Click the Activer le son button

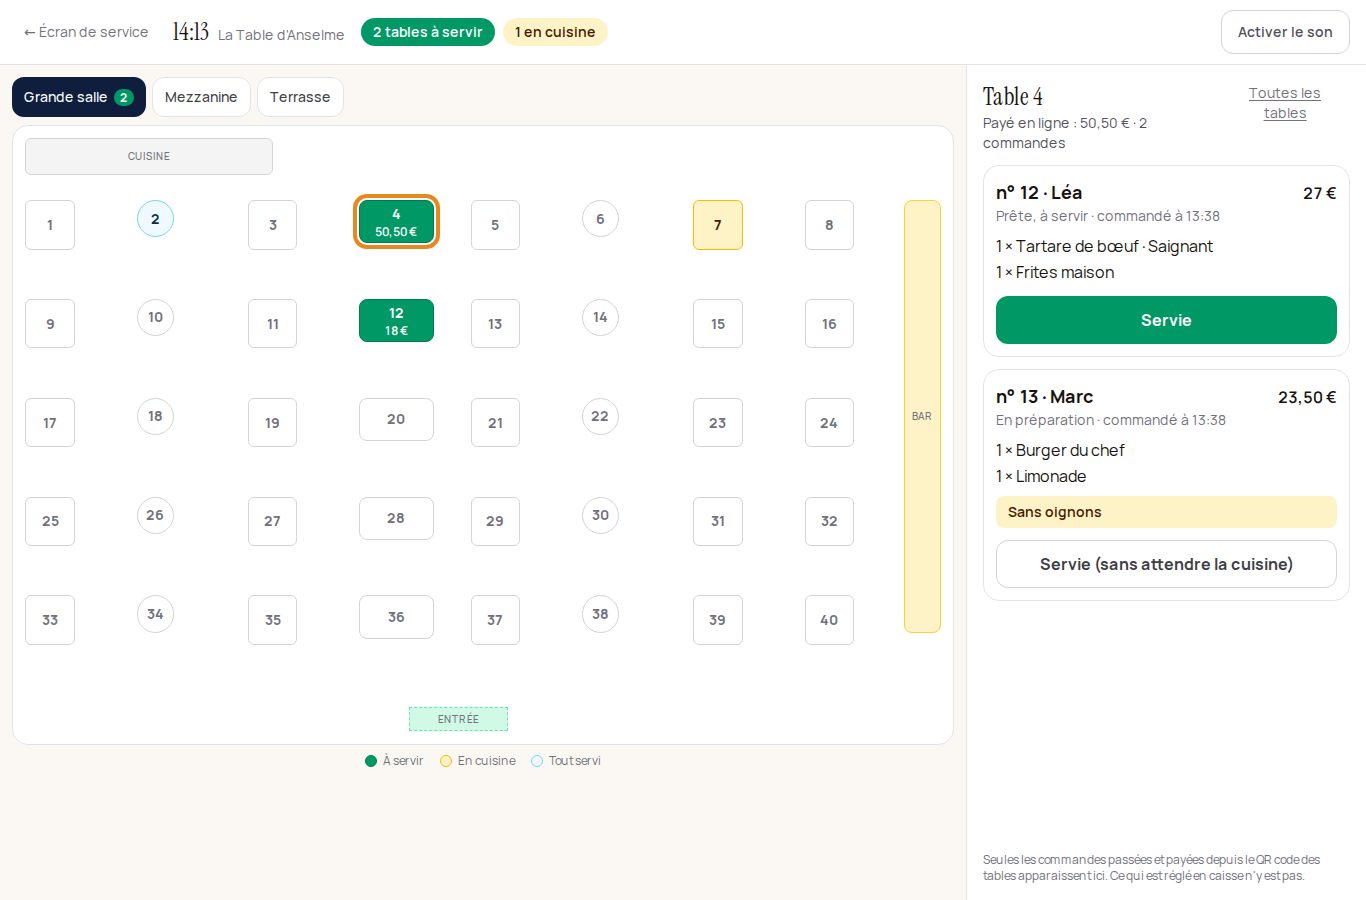[x=1285, y=32]
